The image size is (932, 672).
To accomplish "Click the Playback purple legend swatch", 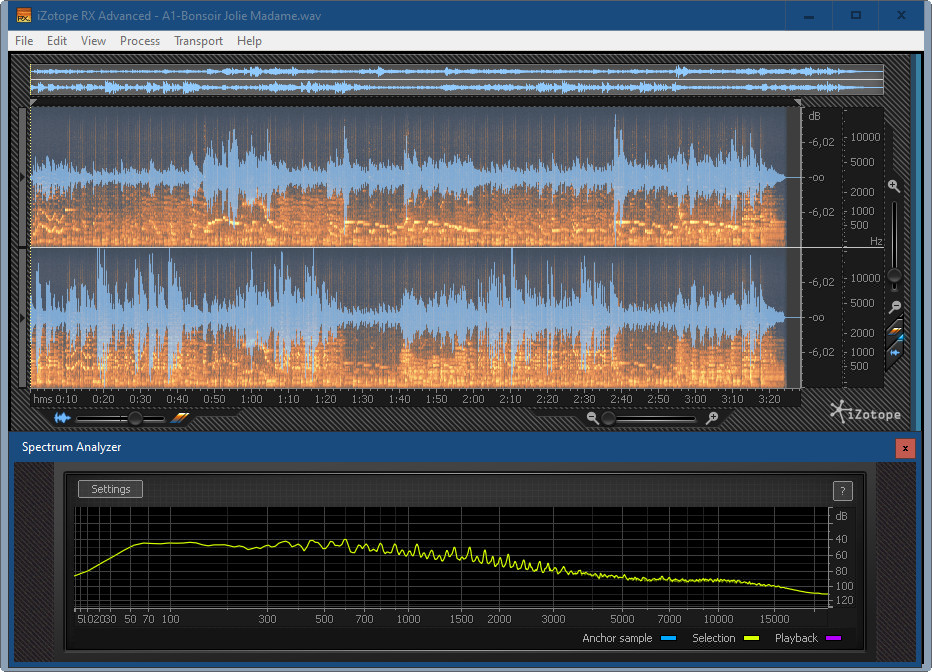I will (834, 638).
